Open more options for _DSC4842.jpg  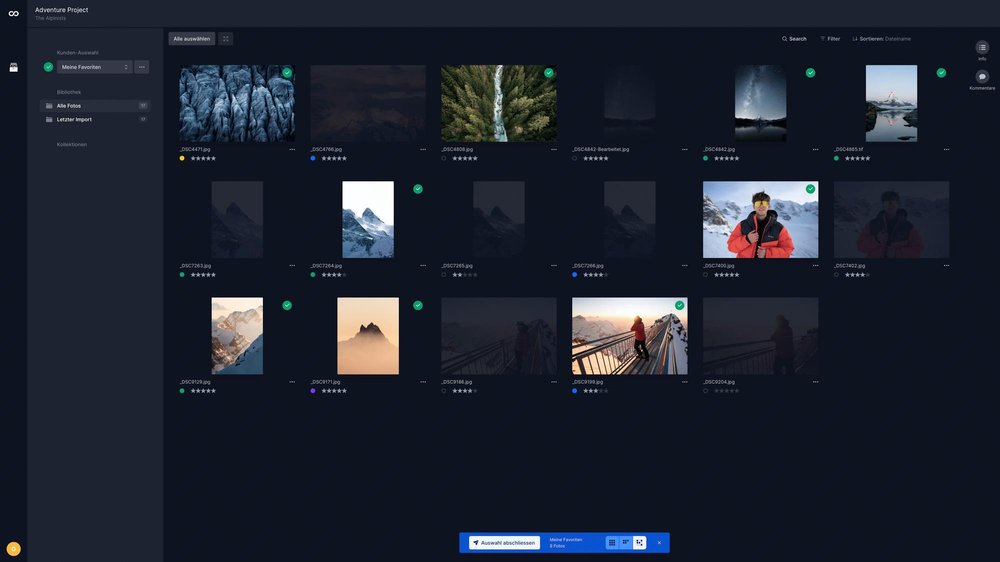(815, 149)
